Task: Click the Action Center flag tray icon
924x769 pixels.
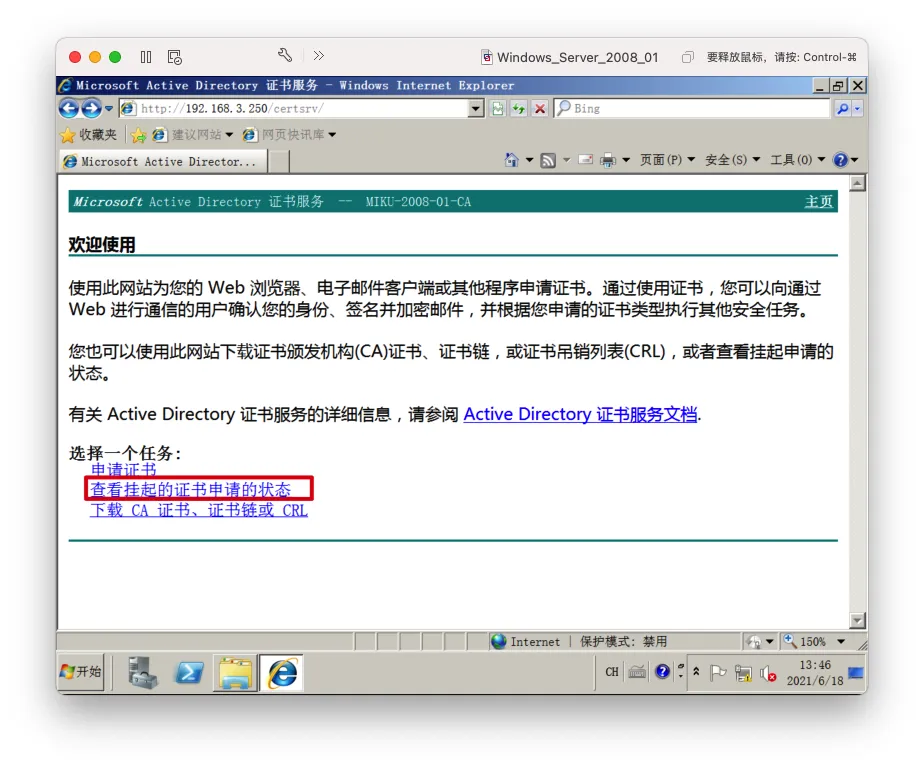Action: click(718, 672)
